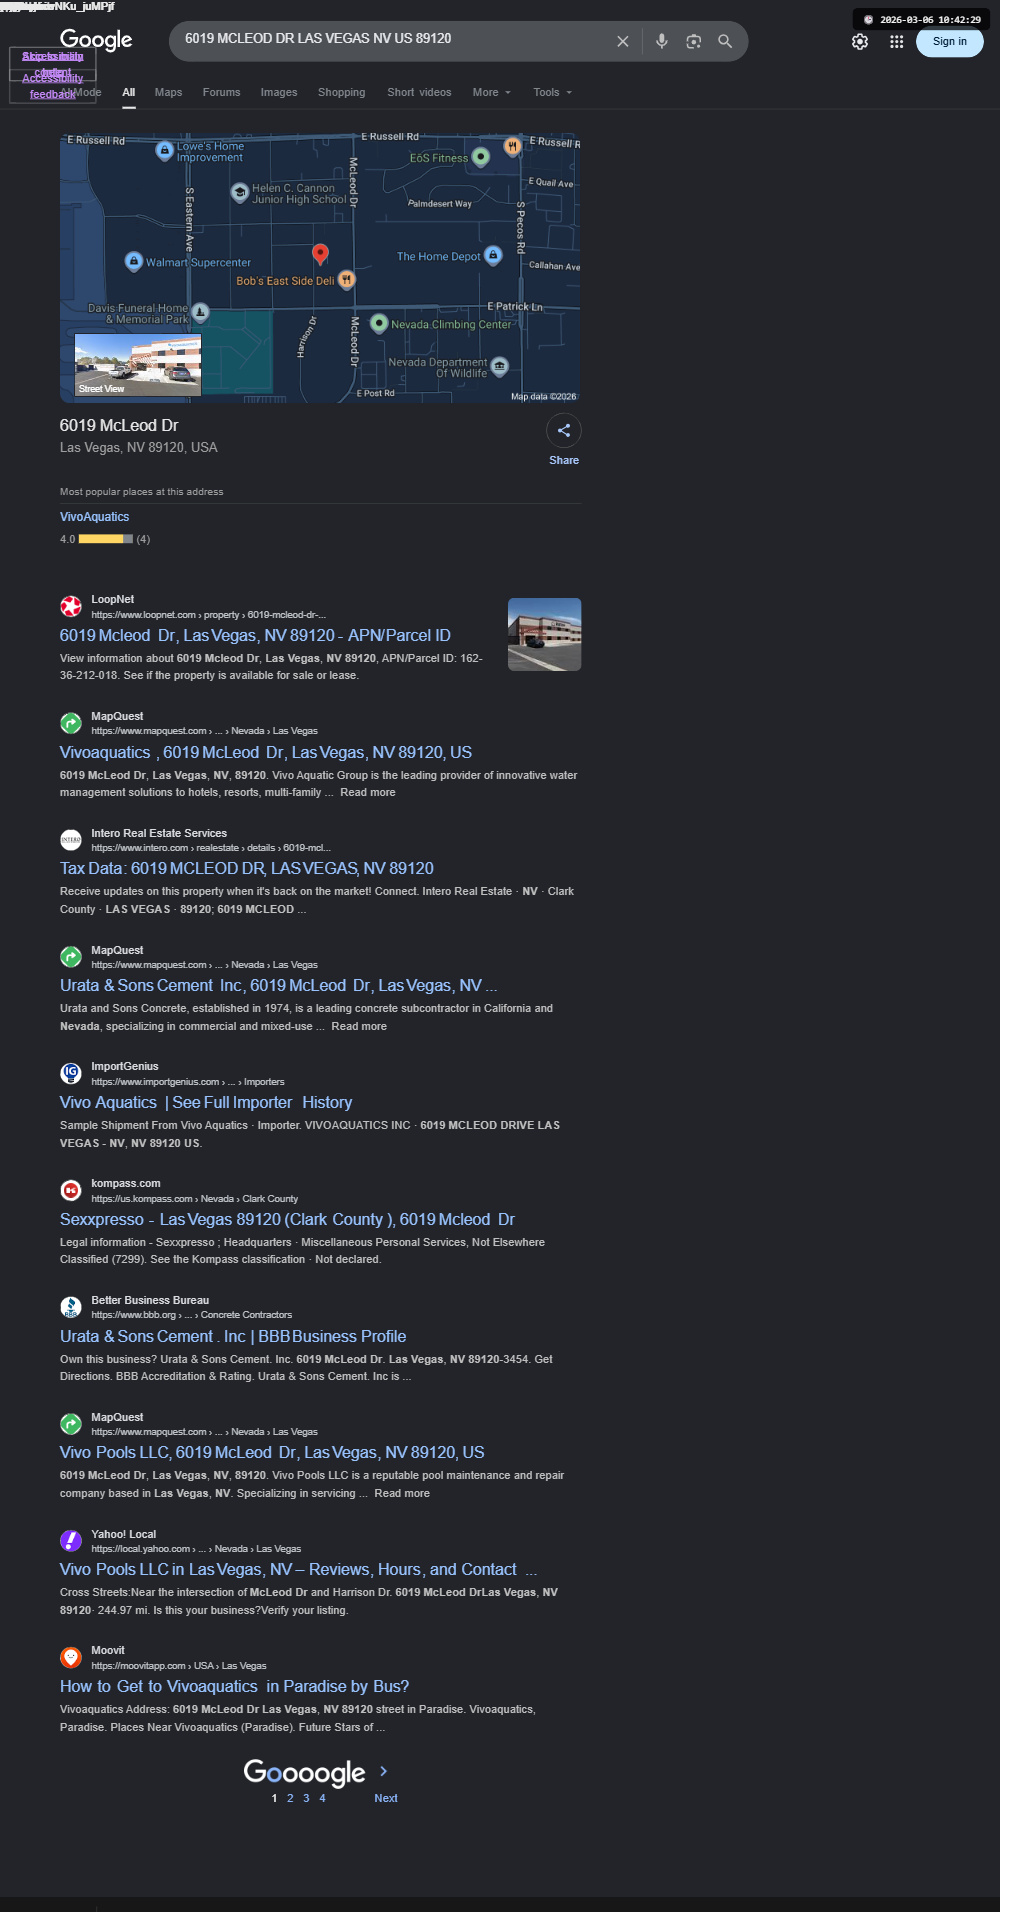Open the Google apps grid

pyautogui.click(x=897, y=42)
